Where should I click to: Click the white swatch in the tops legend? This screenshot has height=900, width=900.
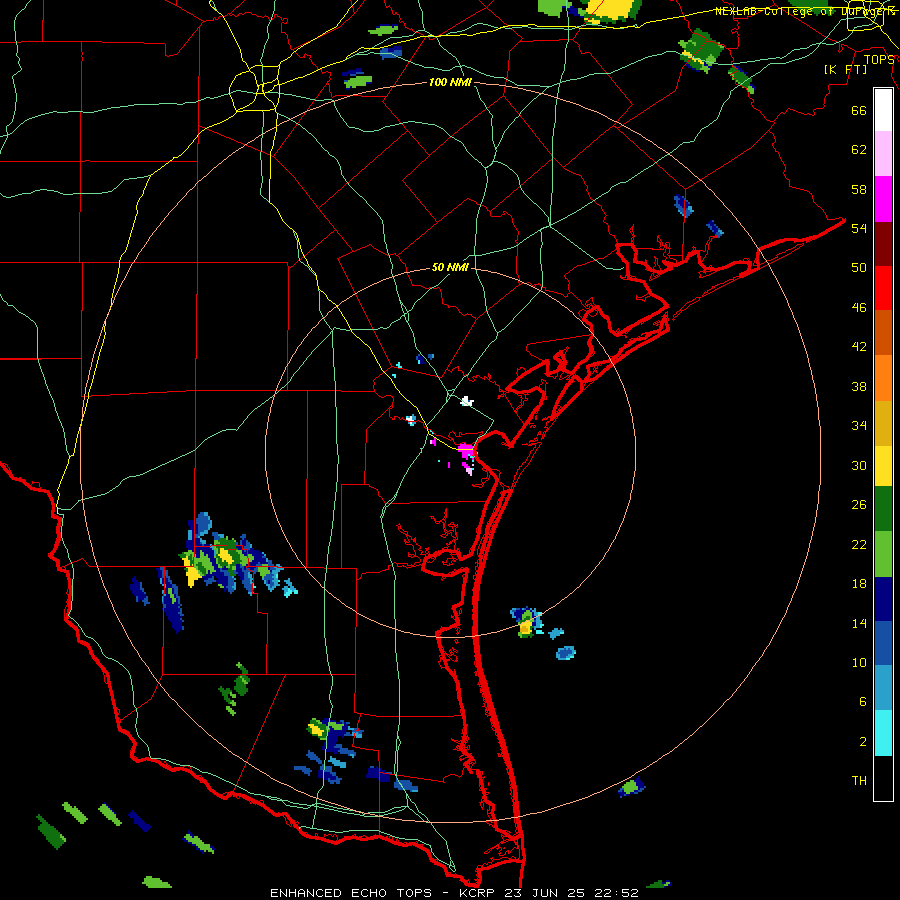tap(883, 110)
